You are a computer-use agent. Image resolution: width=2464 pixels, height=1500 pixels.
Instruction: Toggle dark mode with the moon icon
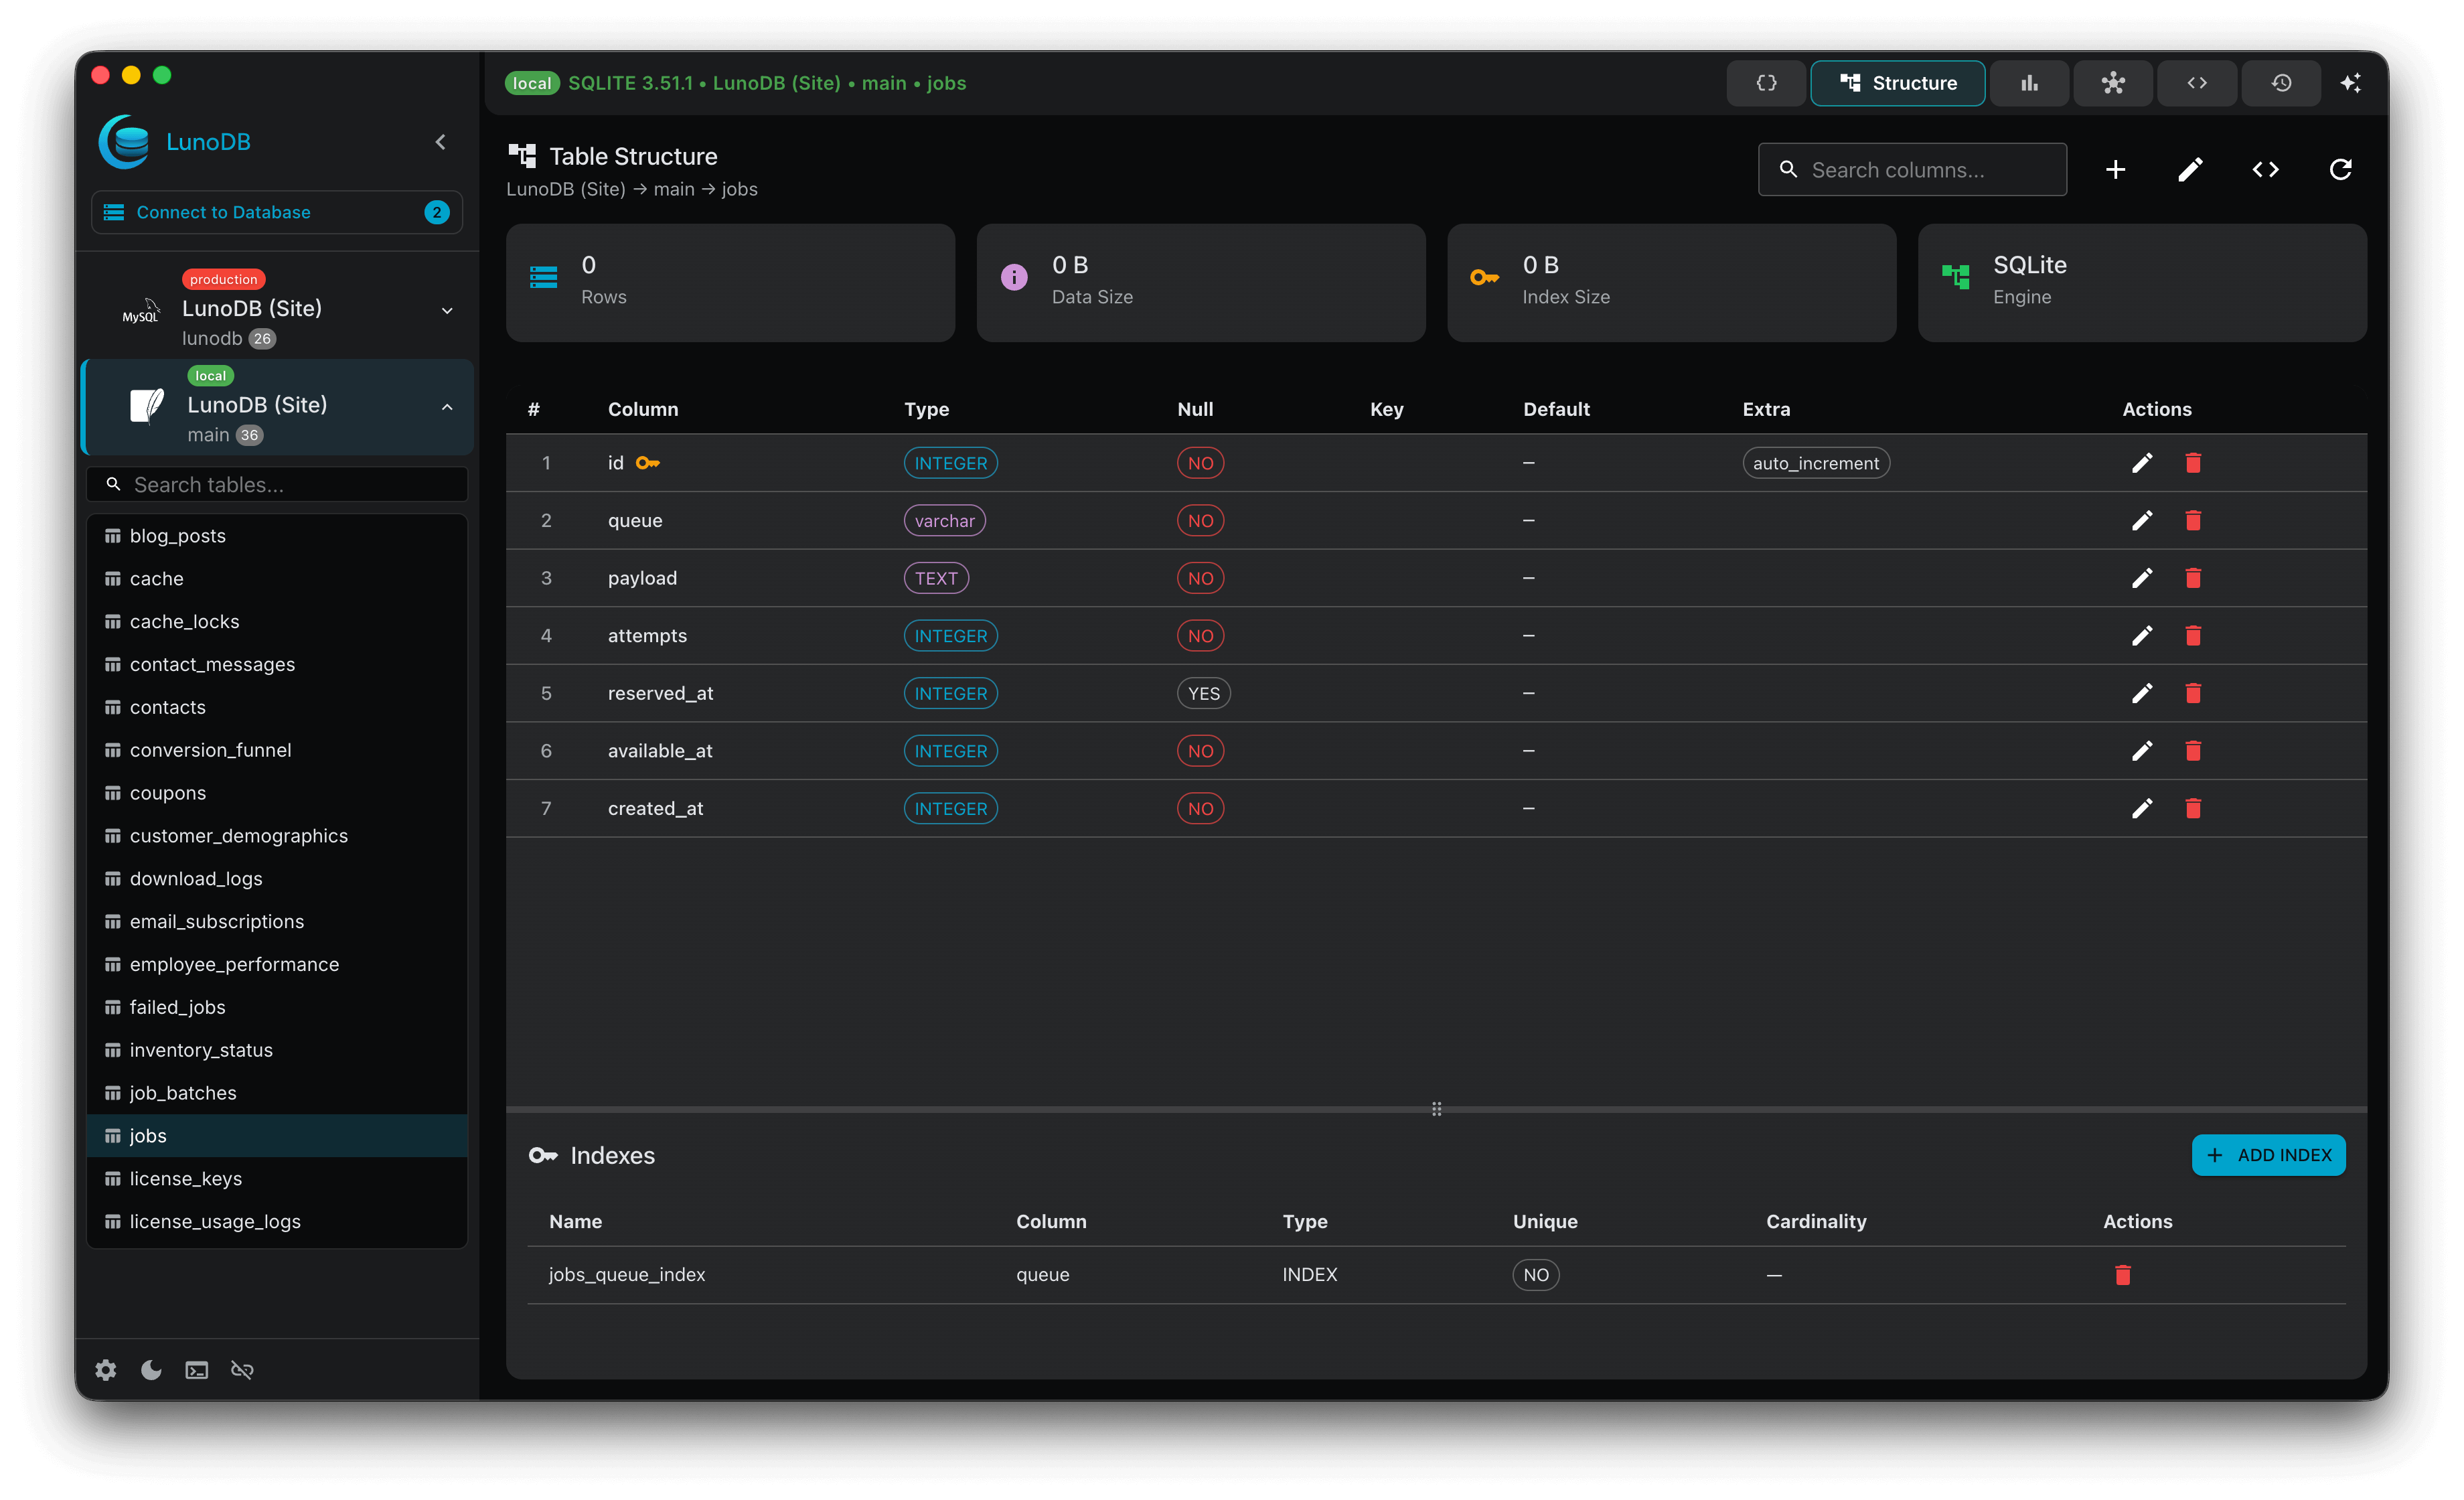151,1370
